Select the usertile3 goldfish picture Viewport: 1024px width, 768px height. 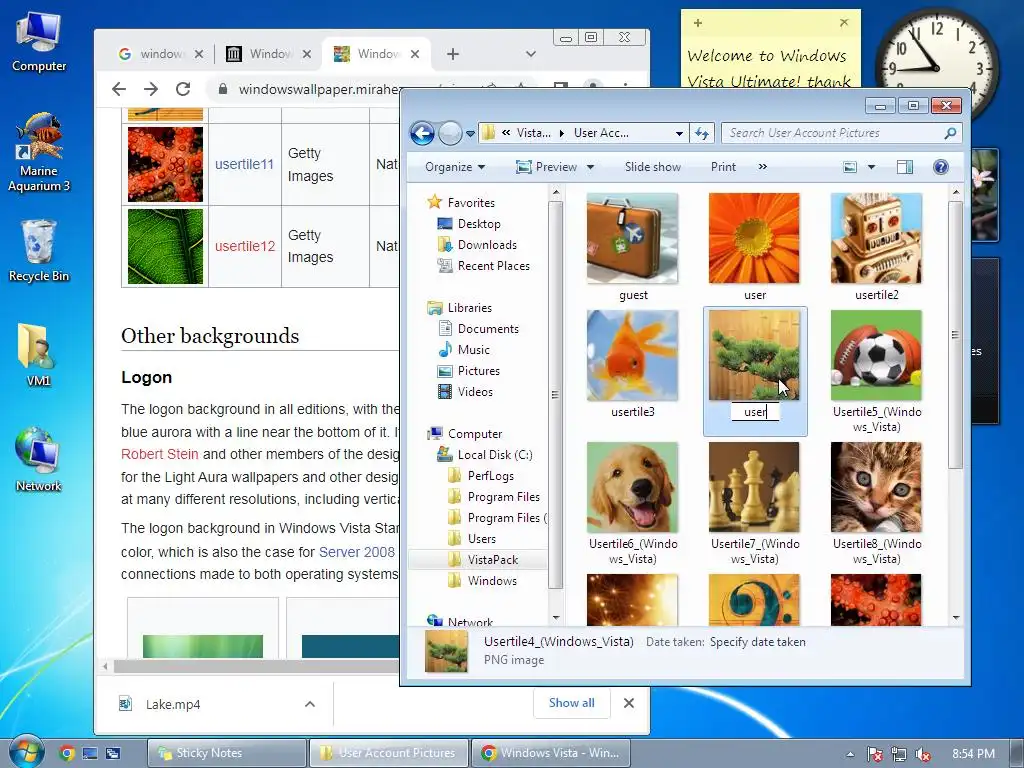632,355
